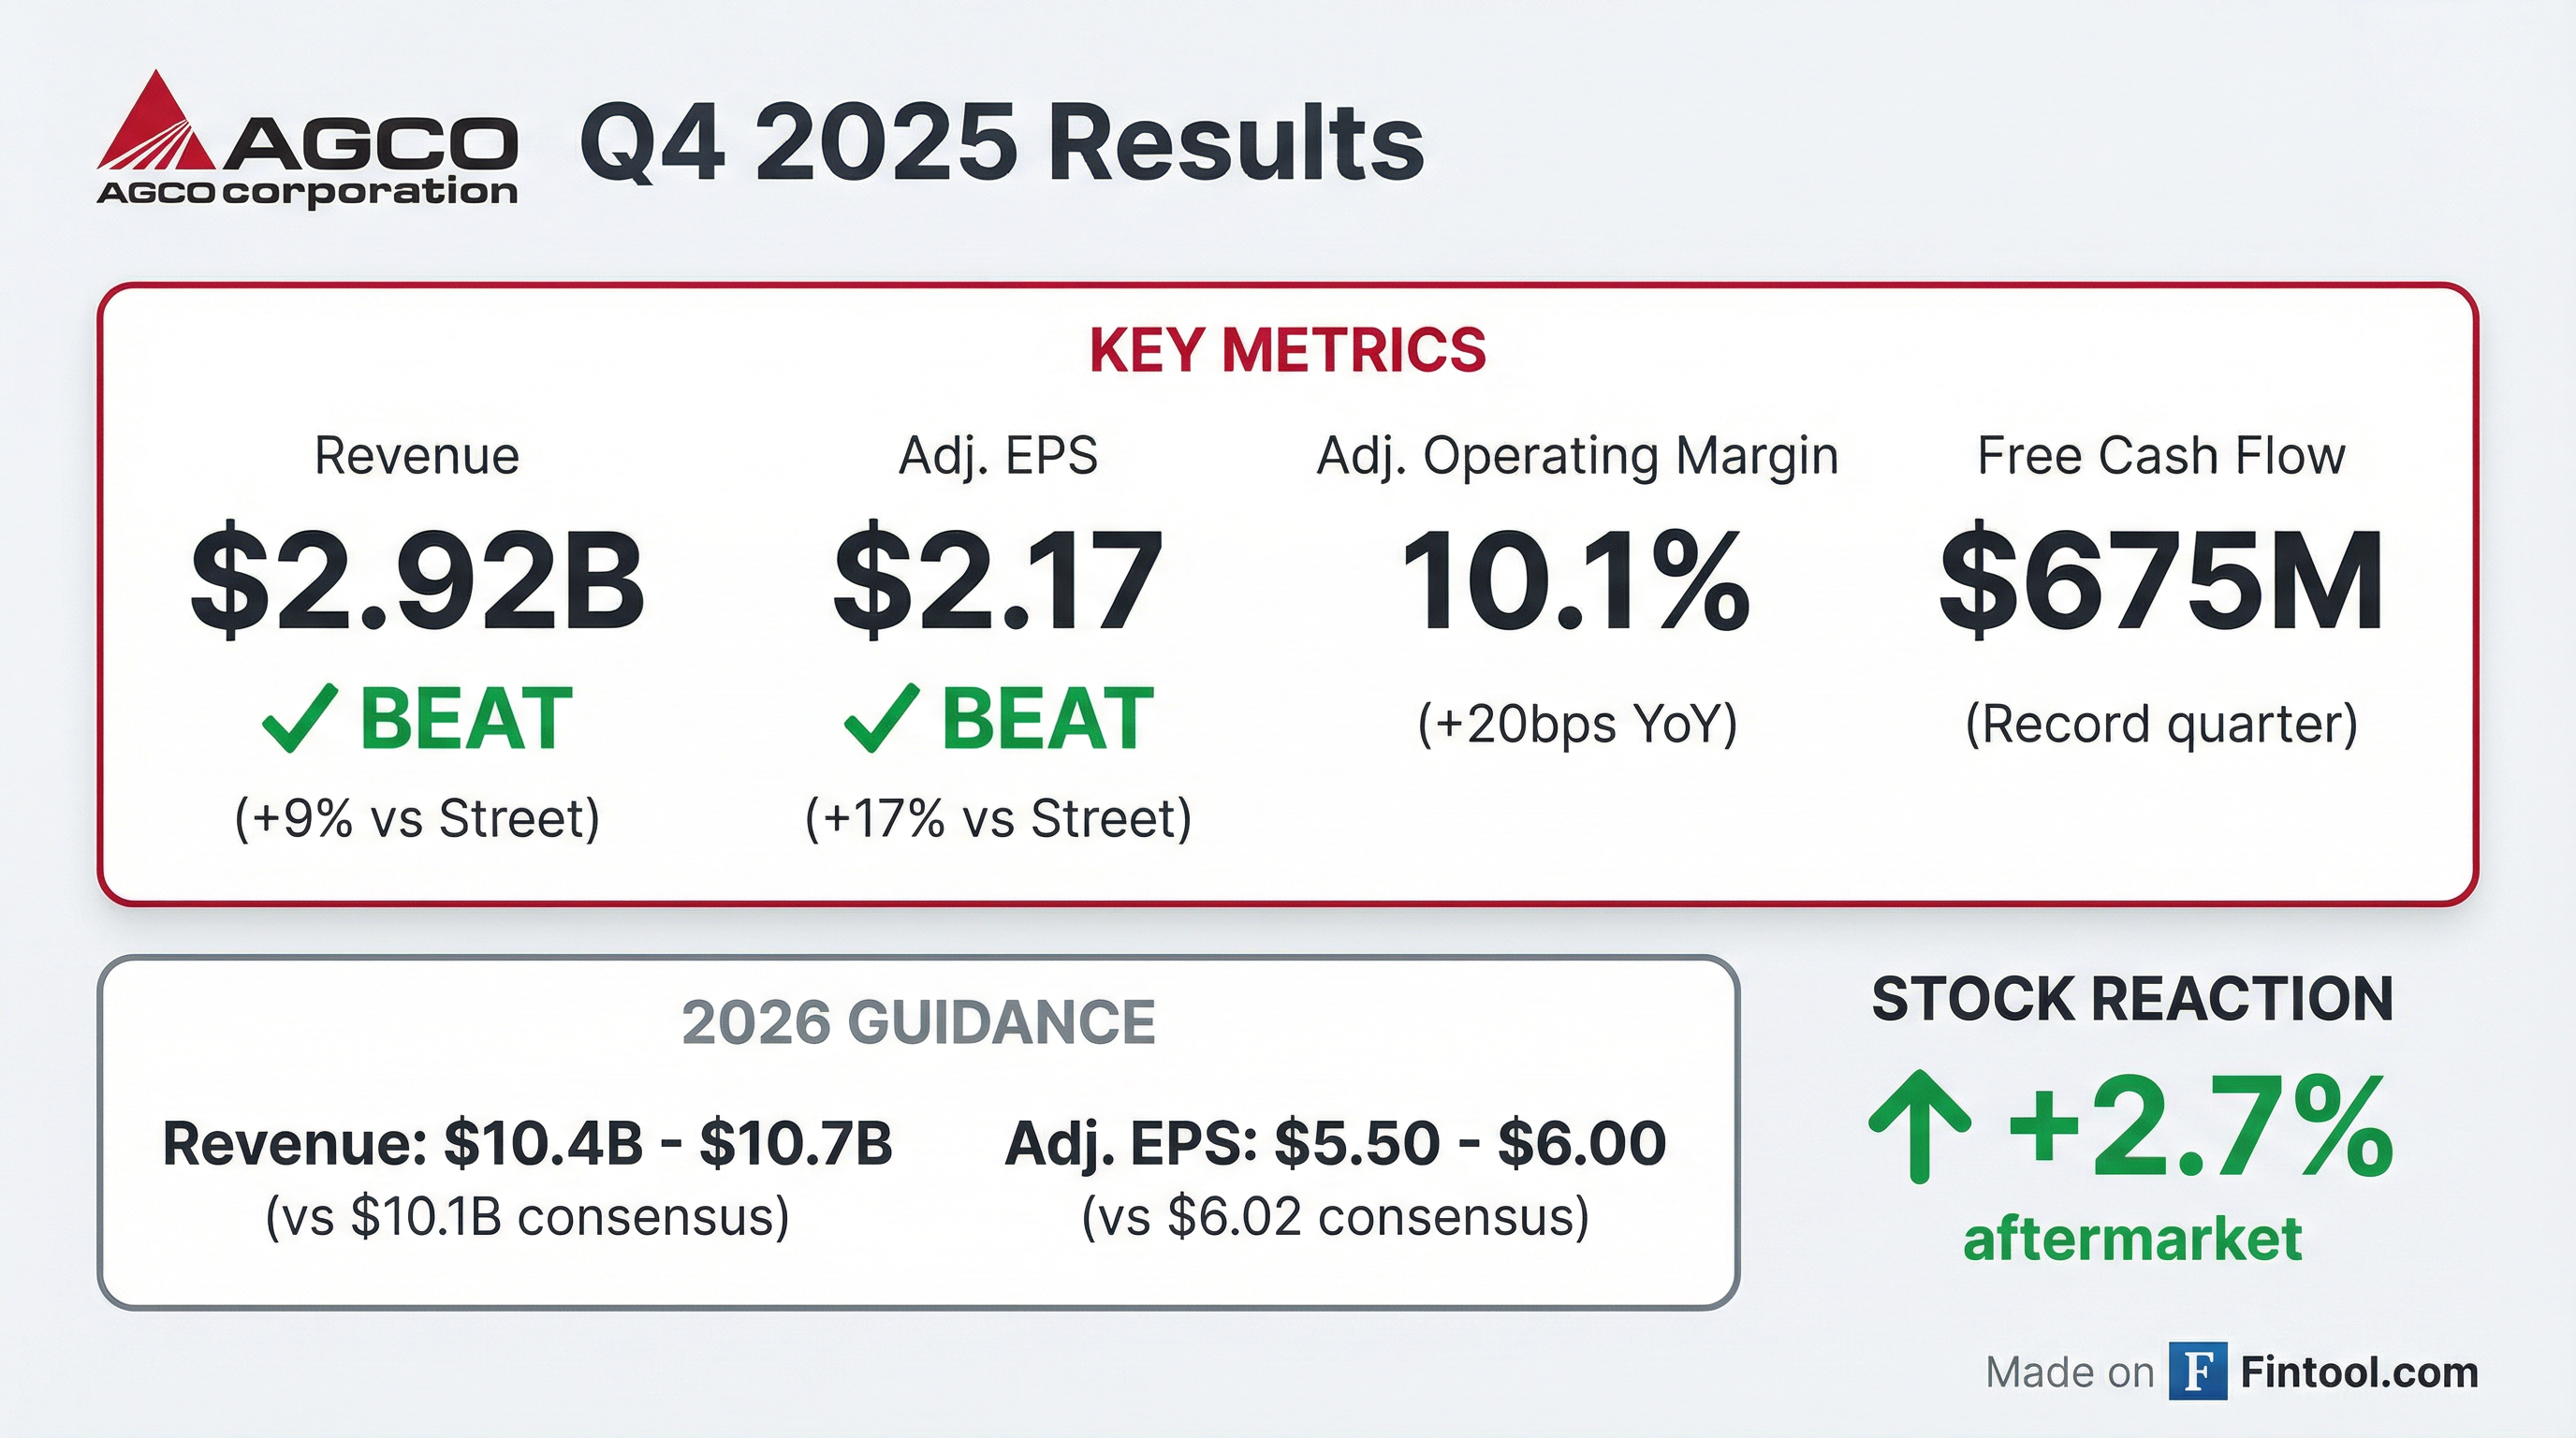Viewport: 2576px width, 1438px height.
Task: Click the $675M free cash flow value
Action: pos(2161,581)
